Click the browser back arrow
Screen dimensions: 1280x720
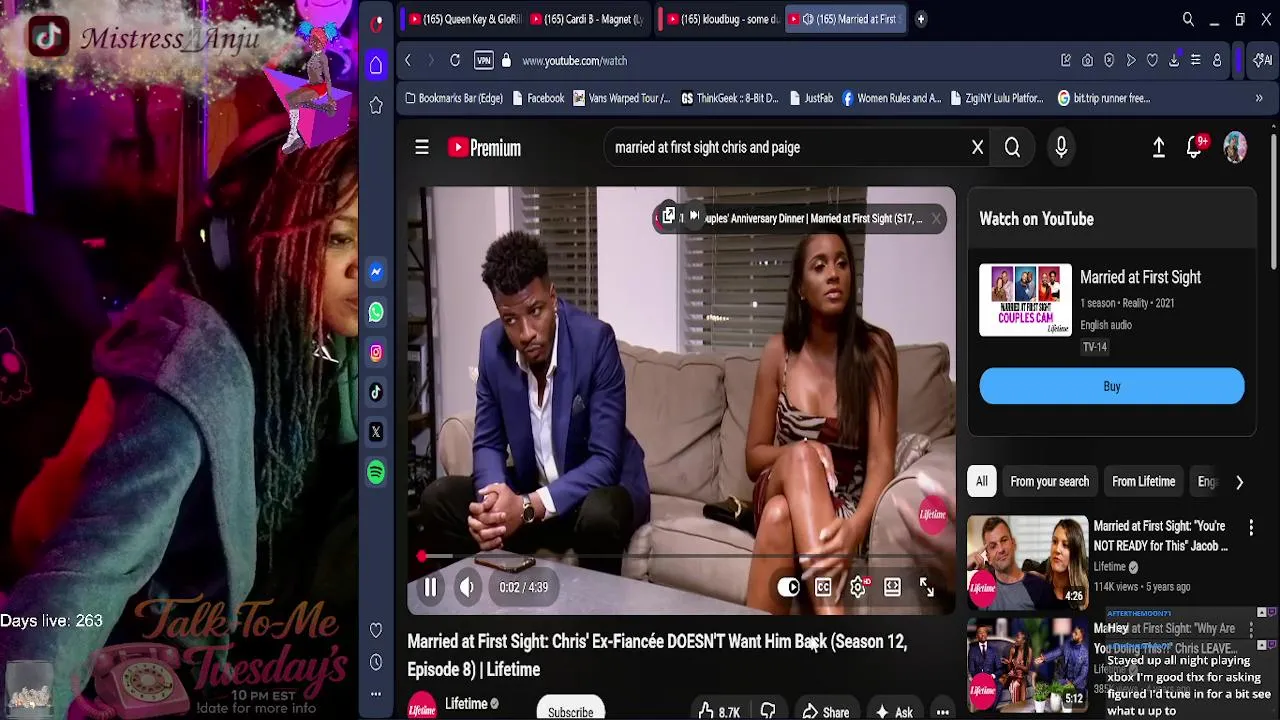pos(408,61)
